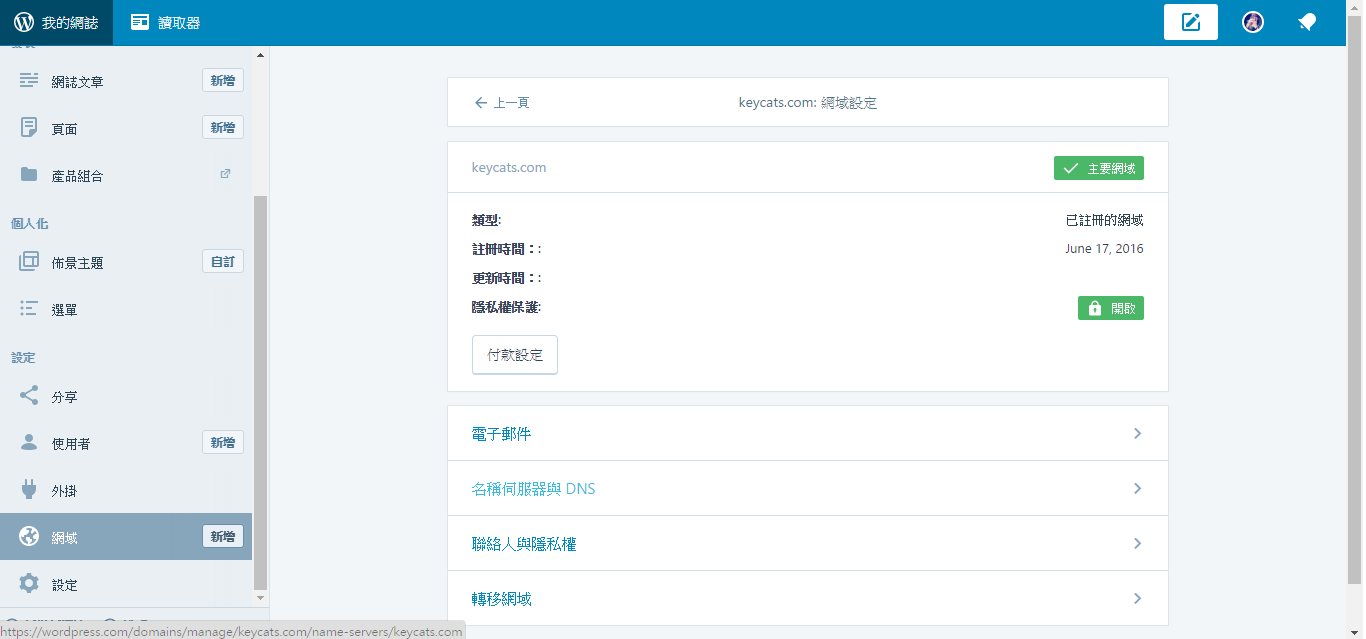
Task: Click the 已註冊的網域 type value
Action: (1104, 220)
